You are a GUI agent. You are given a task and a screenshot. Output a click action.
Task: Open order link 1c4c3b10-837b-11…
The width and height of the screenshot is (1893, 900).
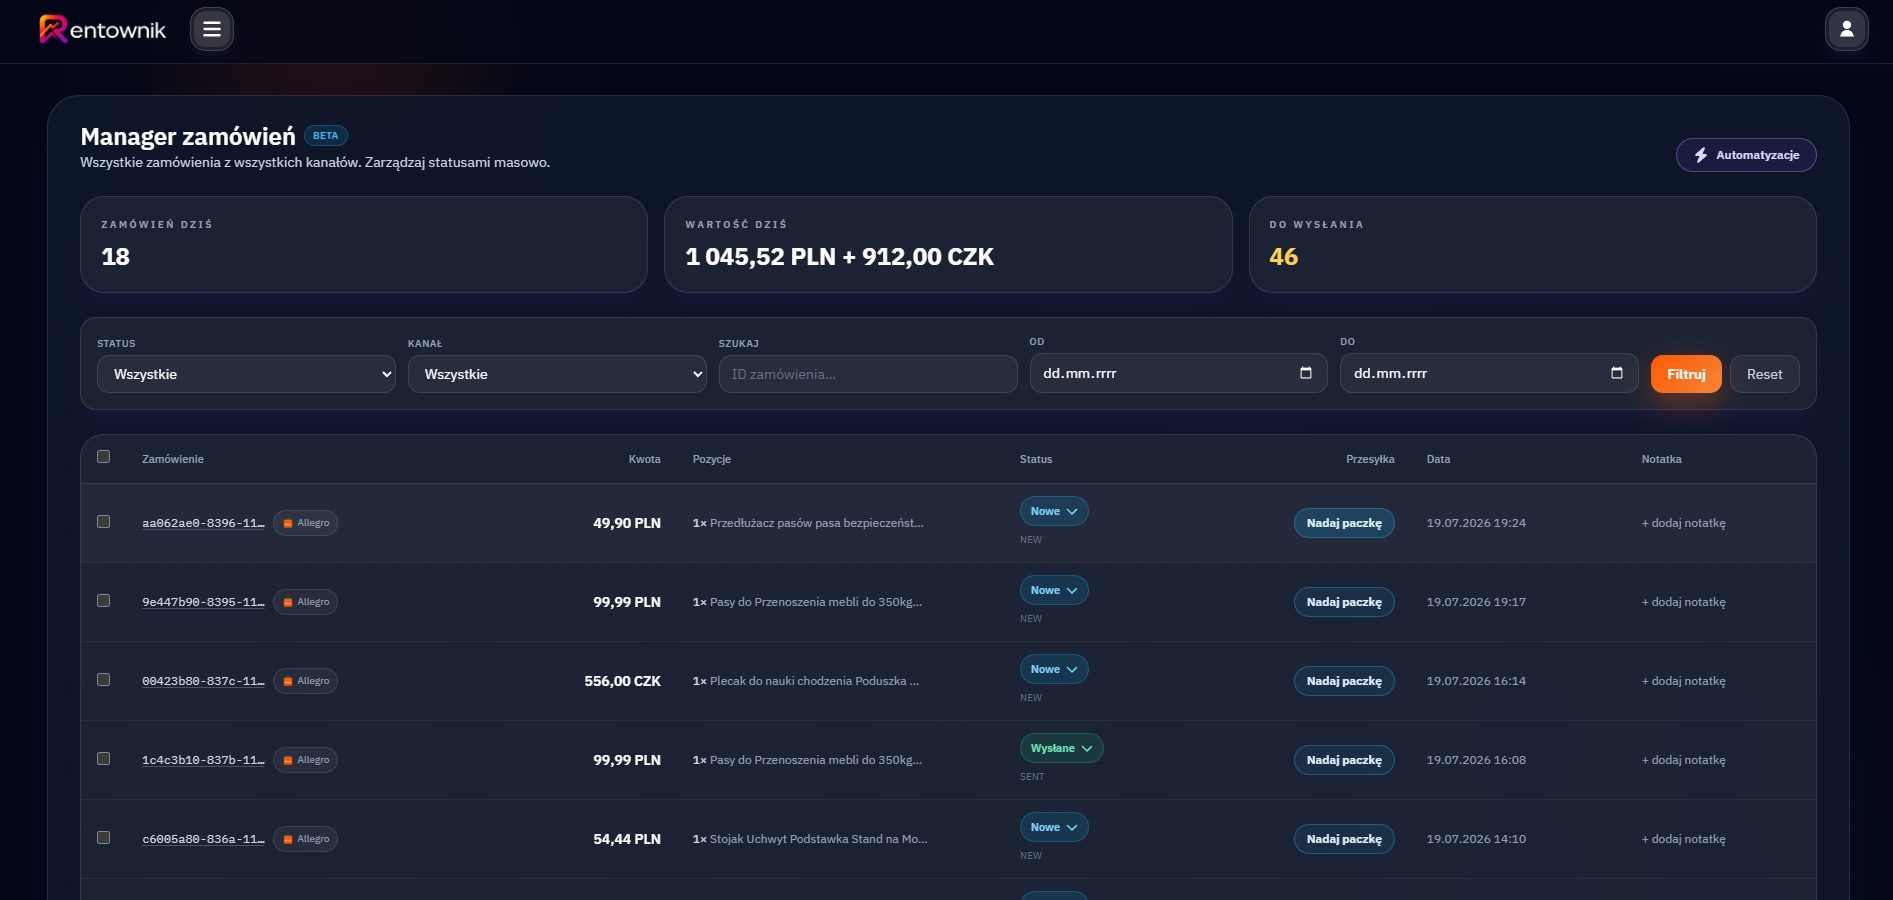click(x=203, y=760)
